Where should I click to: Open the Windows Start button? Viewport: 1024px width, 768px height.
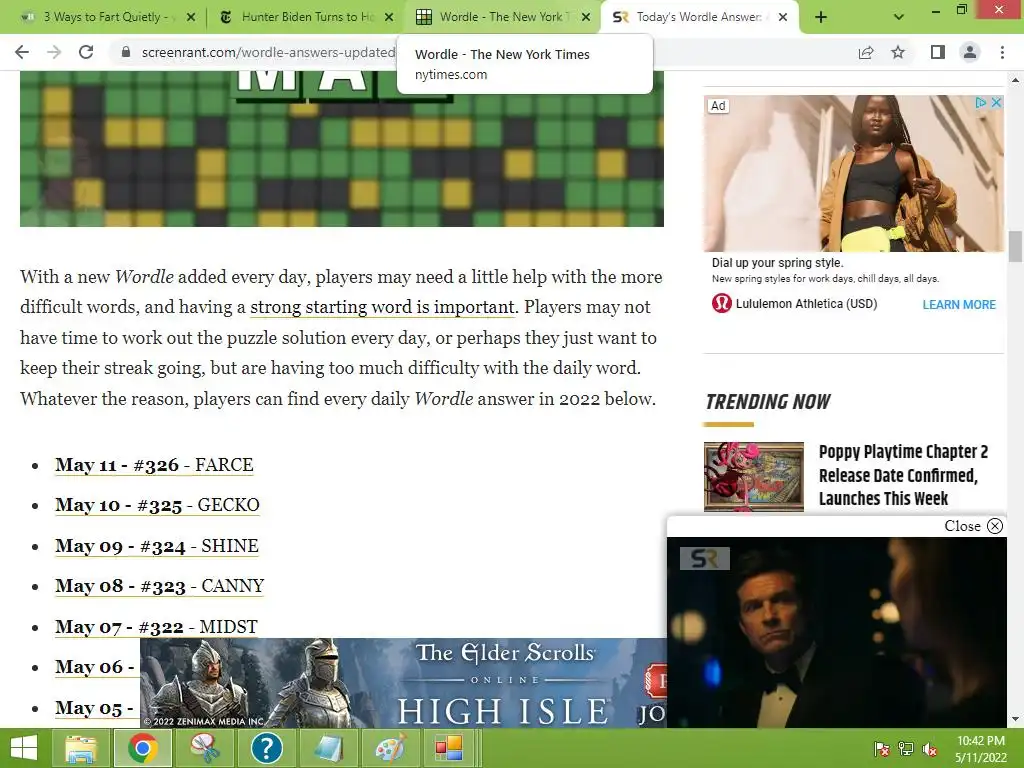point(24,748)
